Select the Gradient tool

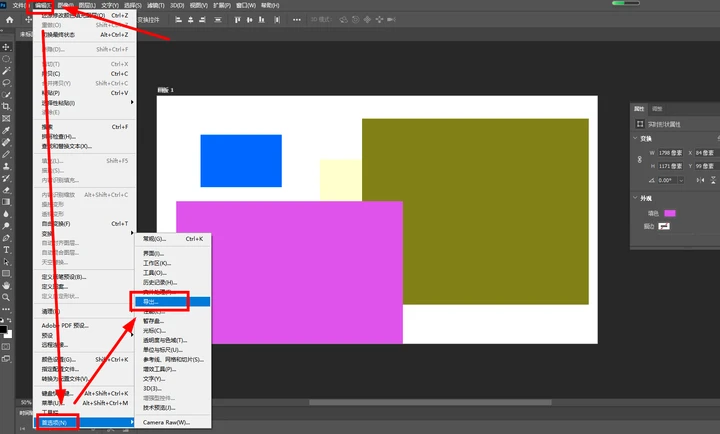6,202
